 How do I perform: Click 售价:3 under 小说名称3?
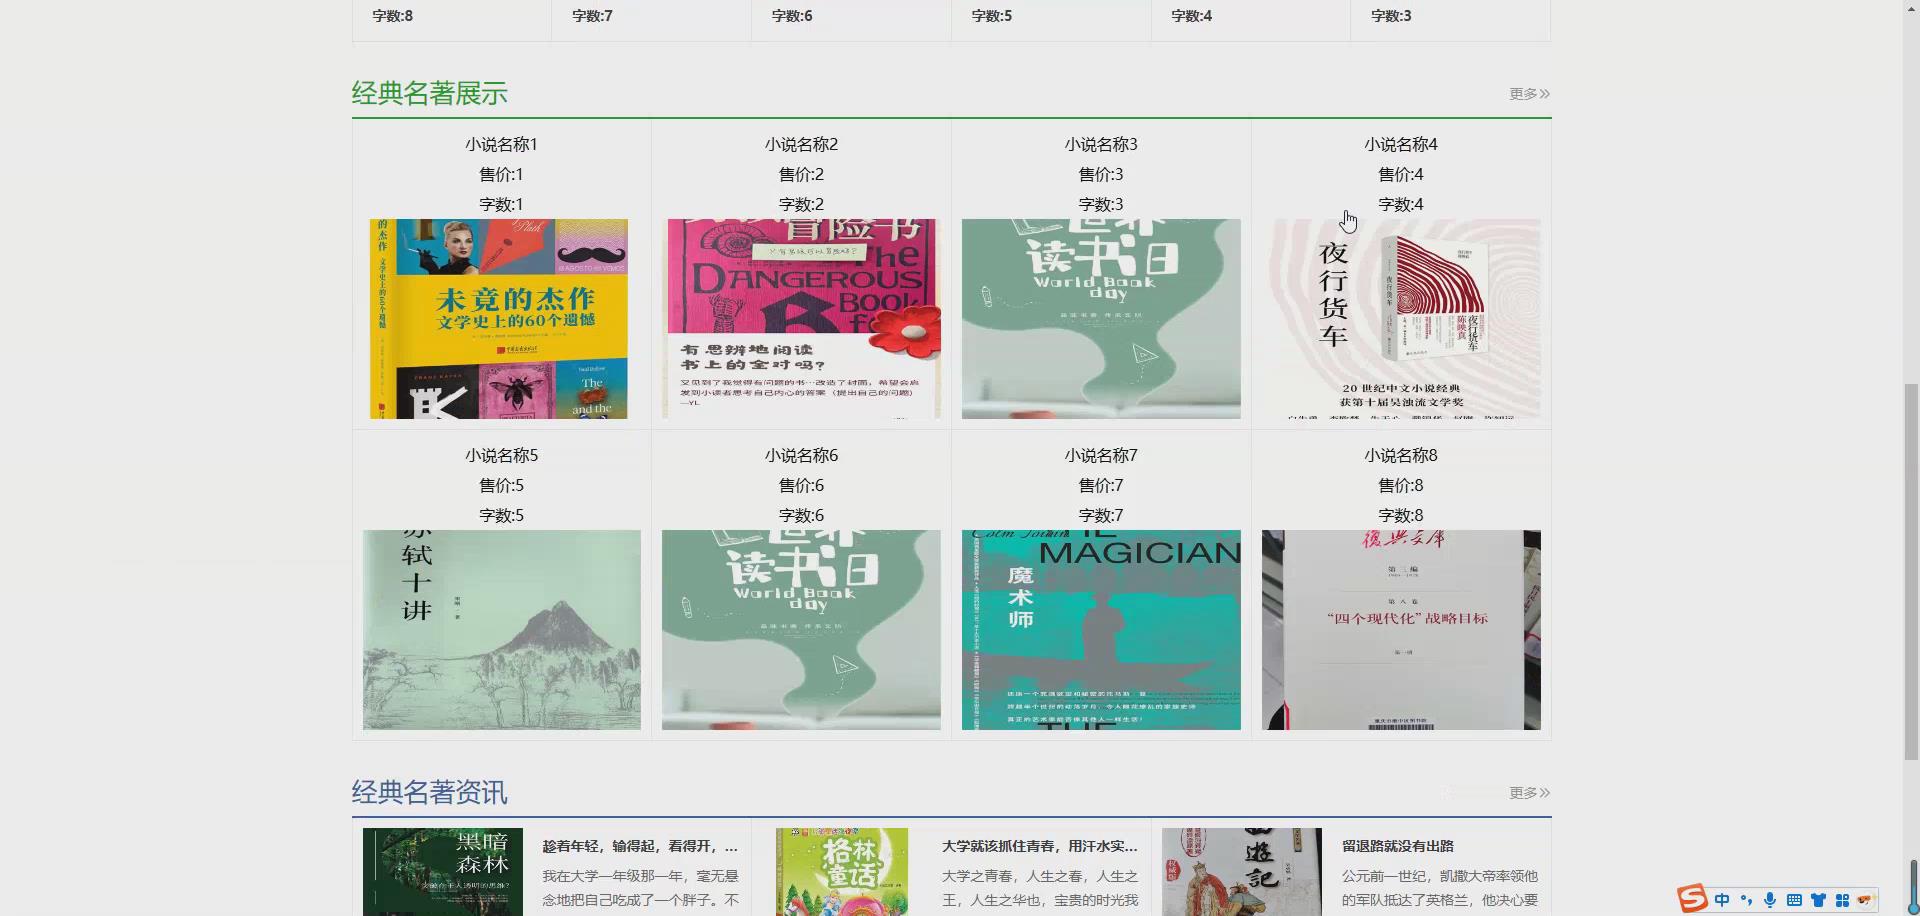point(1101,175)
